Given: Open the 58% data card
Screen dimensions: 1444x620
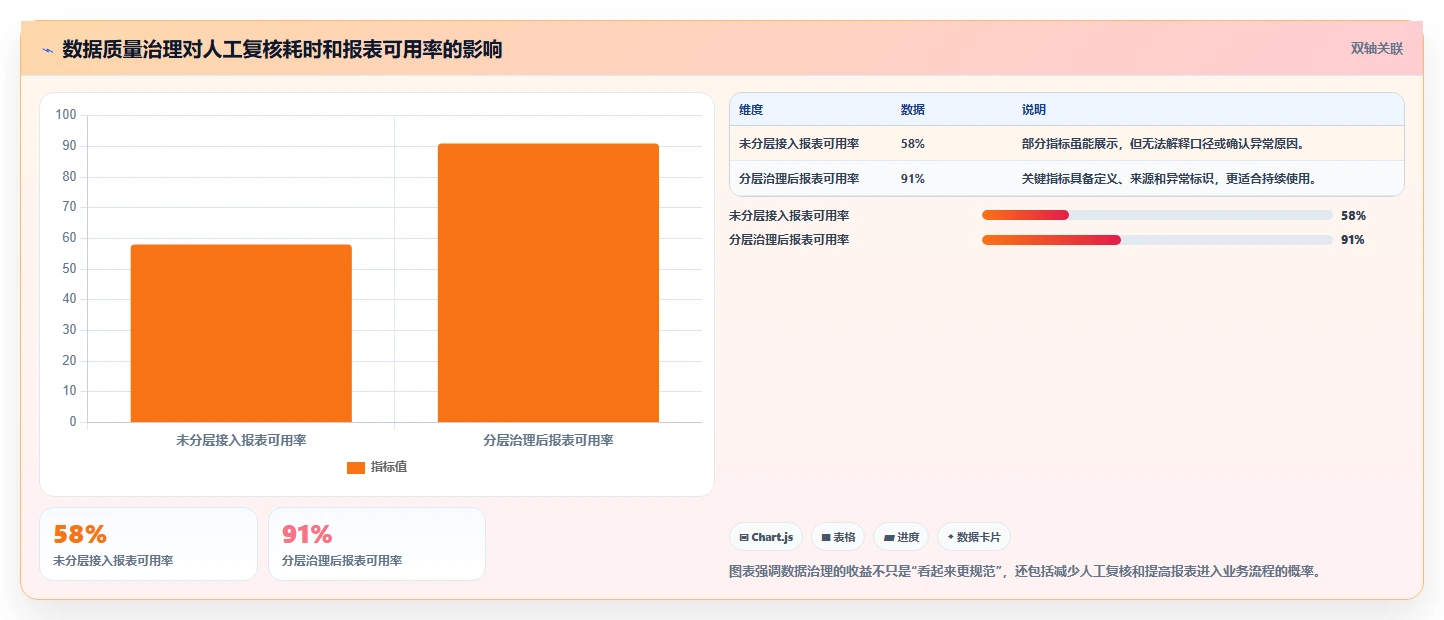Looking at the screenshot, I should pyautogui.click(x=148, y=544).
